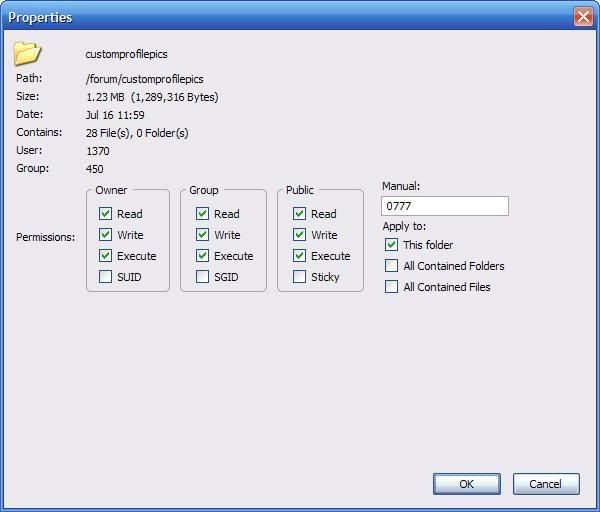Click the Manual: label
This screenshot has width=600, height=512.
coord(401,186)
